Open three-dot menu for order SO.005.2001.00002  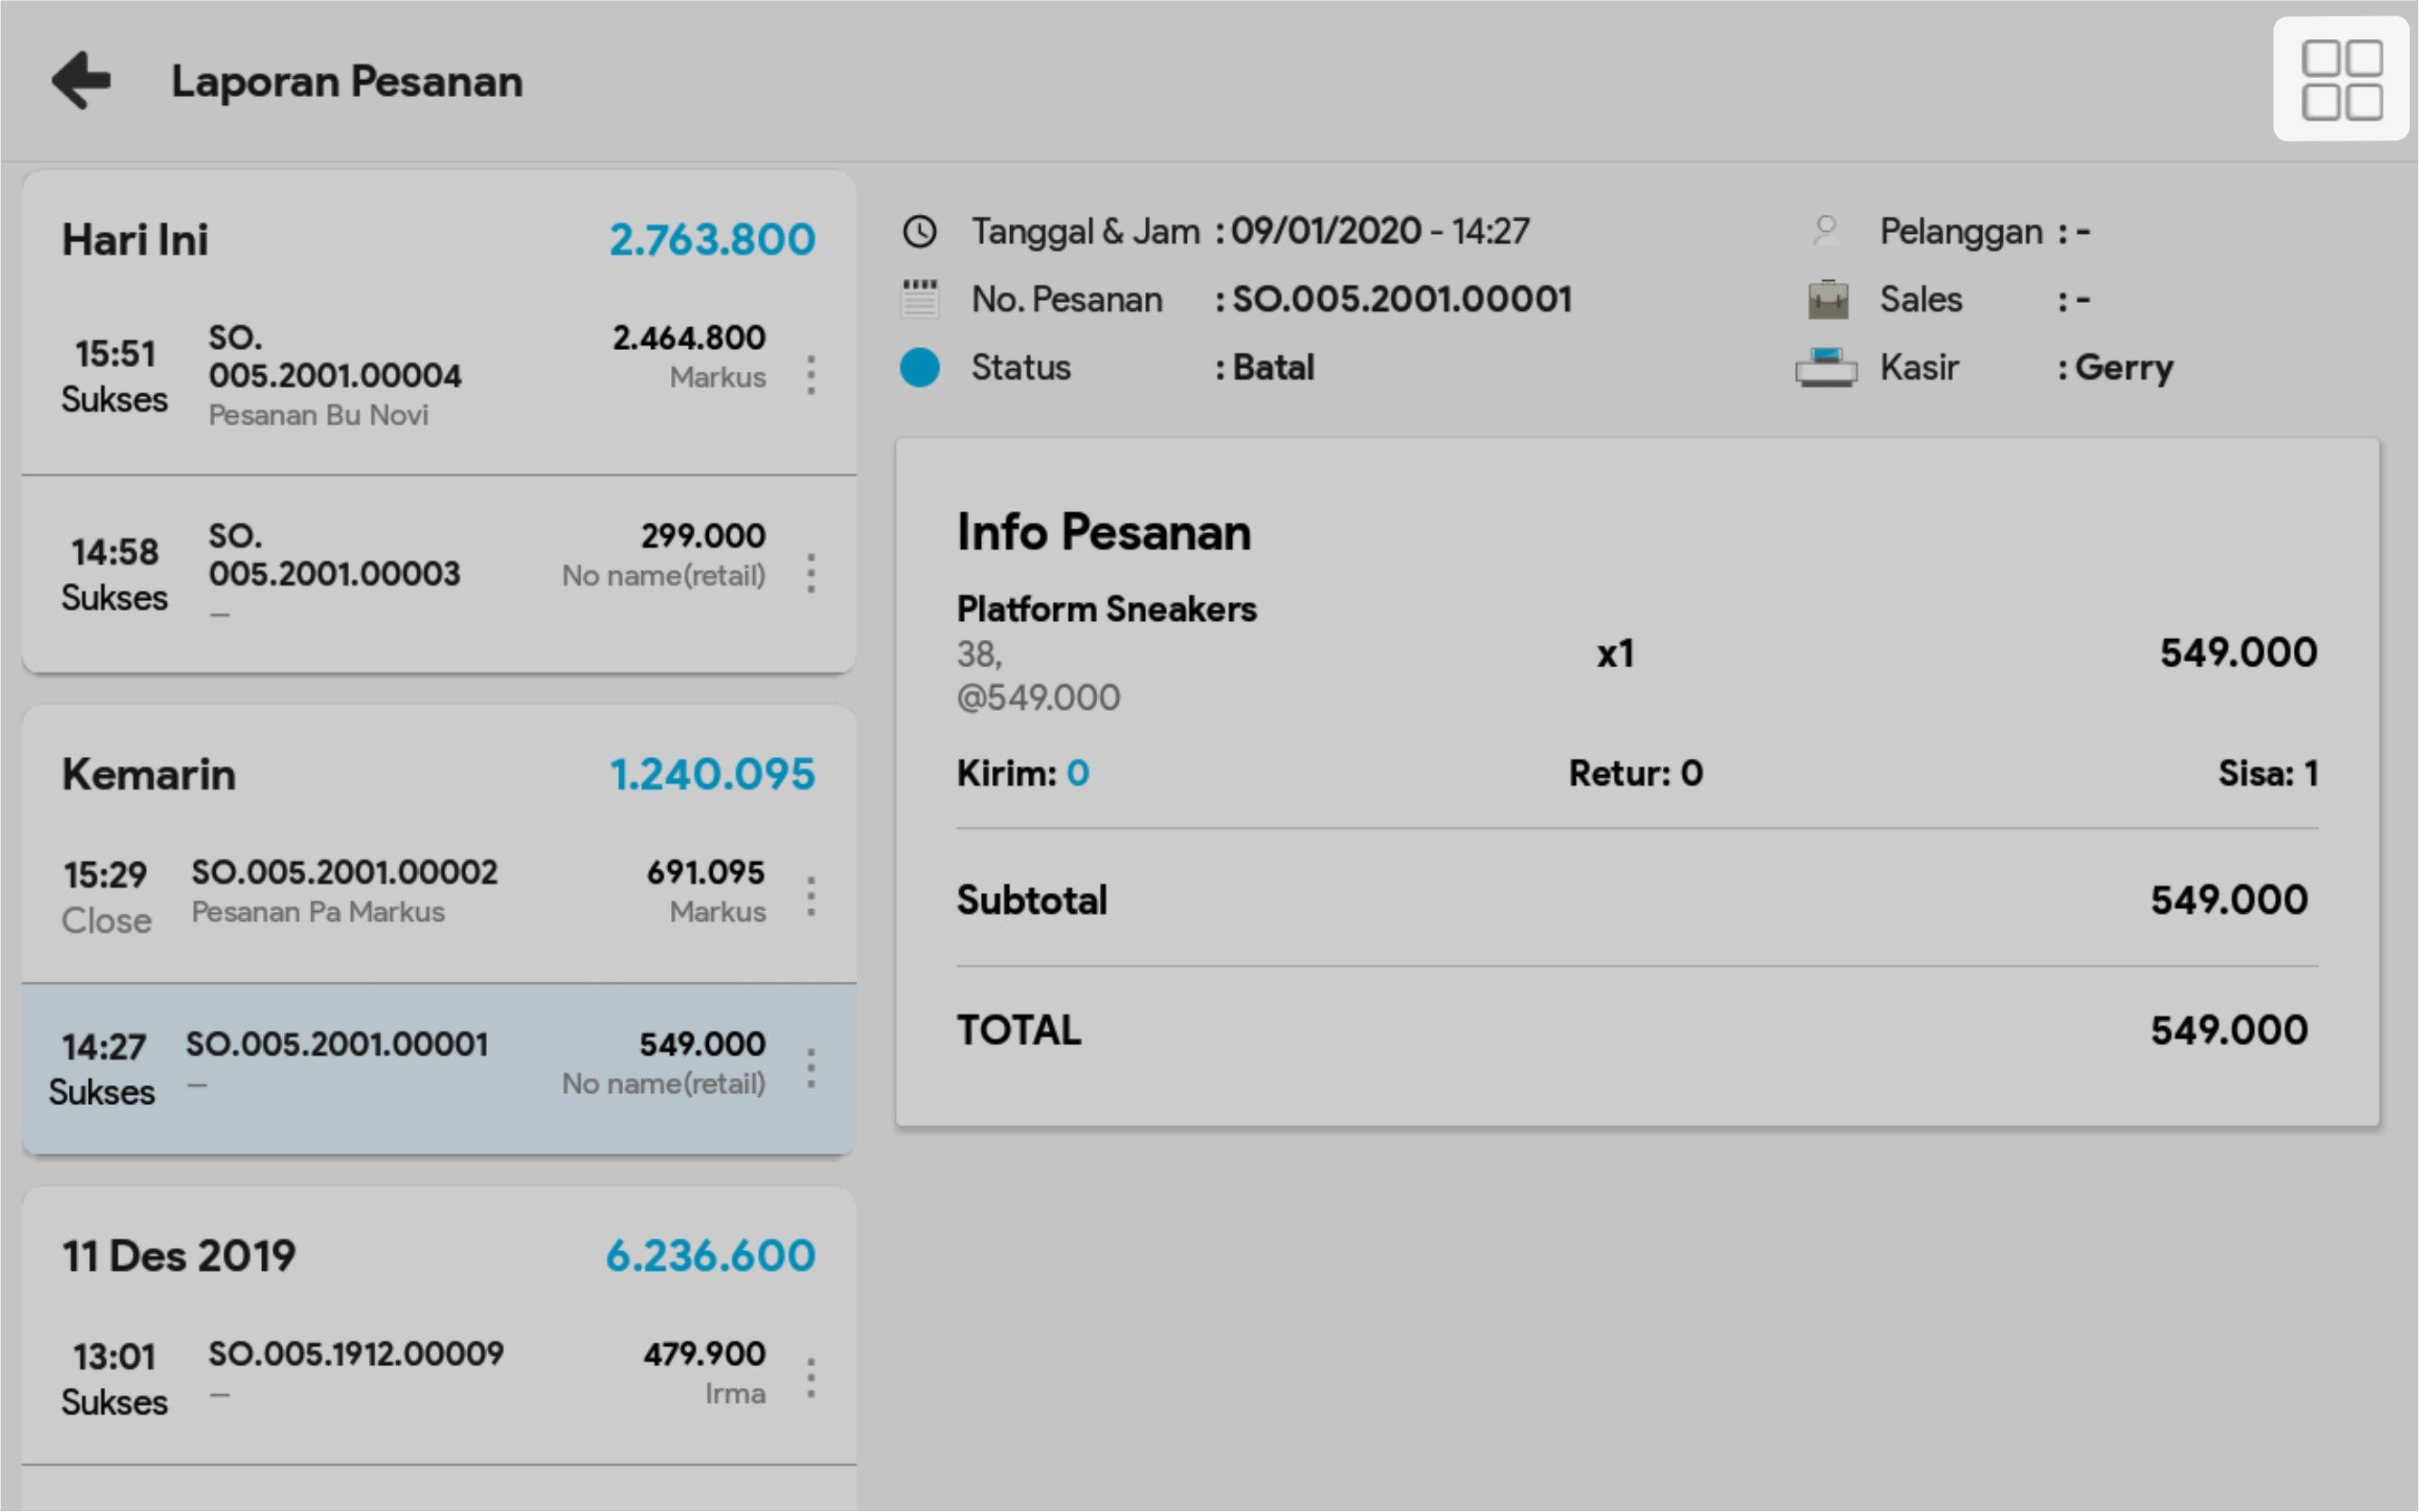tap(811, 896)
